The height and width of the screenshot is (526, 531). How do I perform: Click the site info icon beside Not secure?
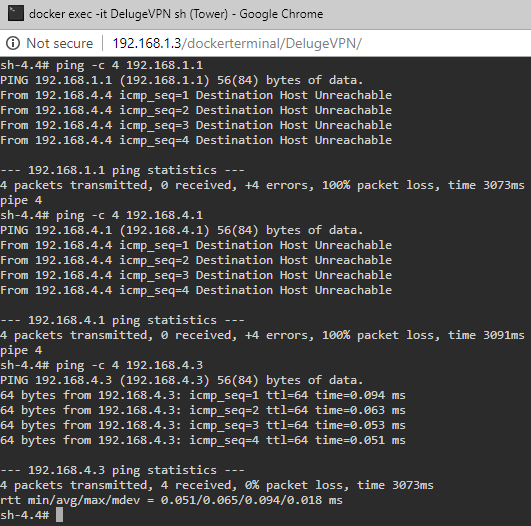(13, 43)
